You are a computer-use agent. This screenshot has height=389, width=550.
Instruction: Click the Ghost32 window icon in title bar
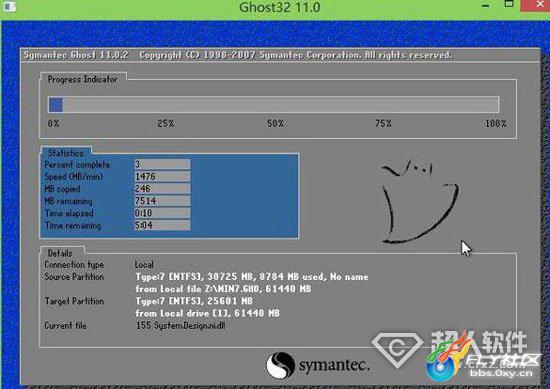tap(9, 6)
